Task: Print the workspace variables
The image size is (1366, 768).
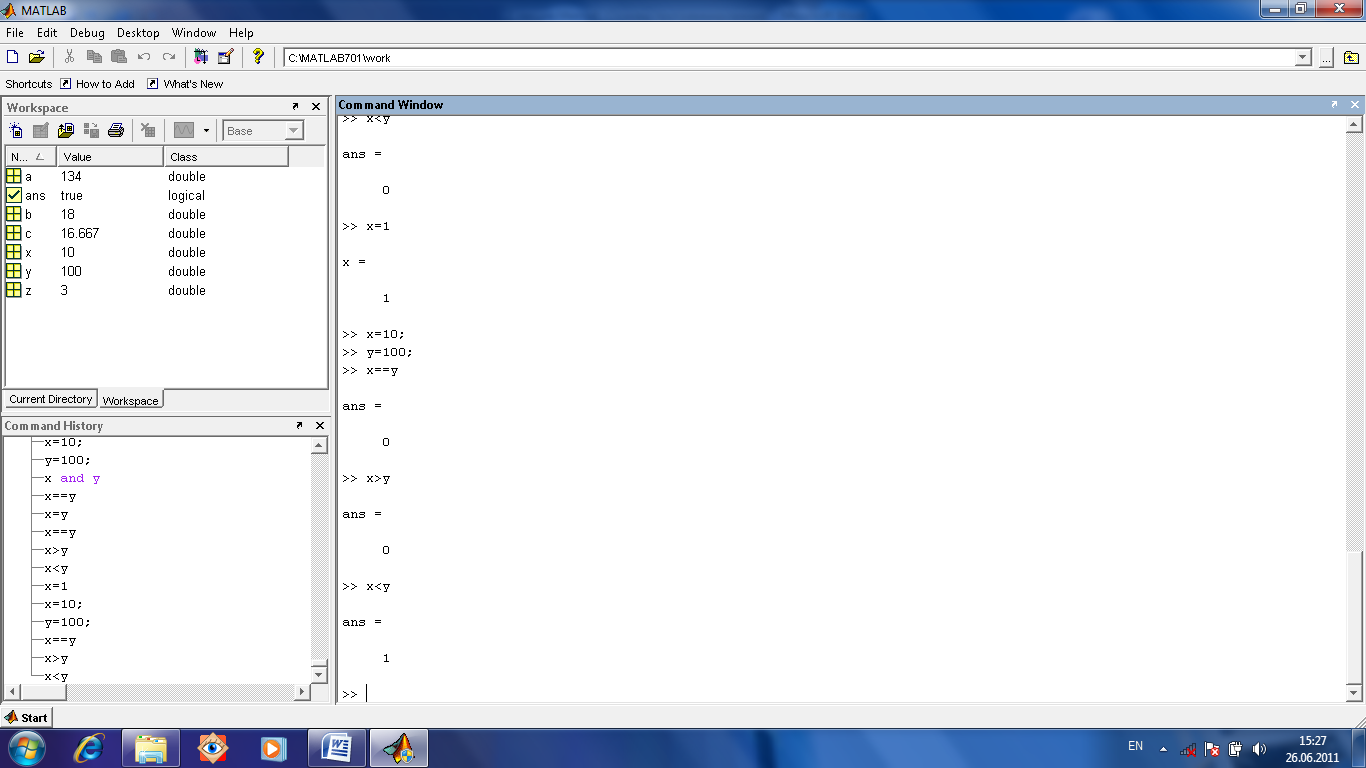Action: tap(116, 130)
